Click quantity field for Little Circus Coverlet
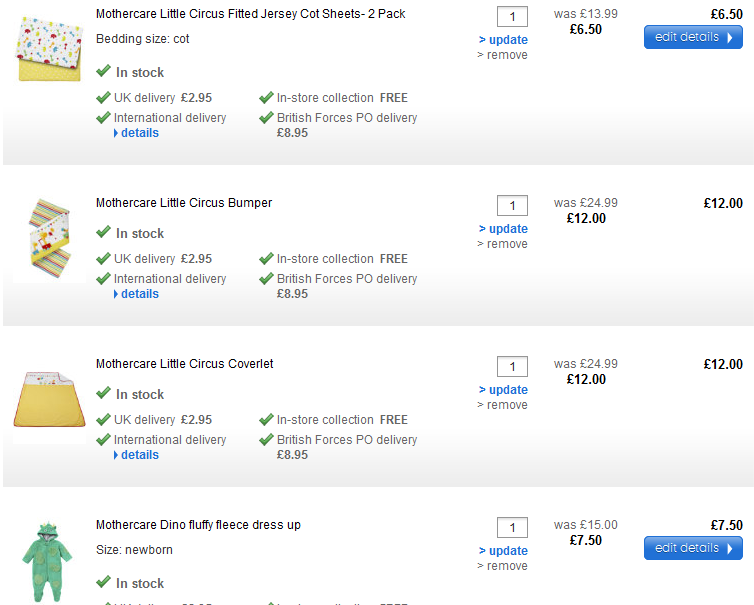The image size is (754, 605). [x=512, y=367]
